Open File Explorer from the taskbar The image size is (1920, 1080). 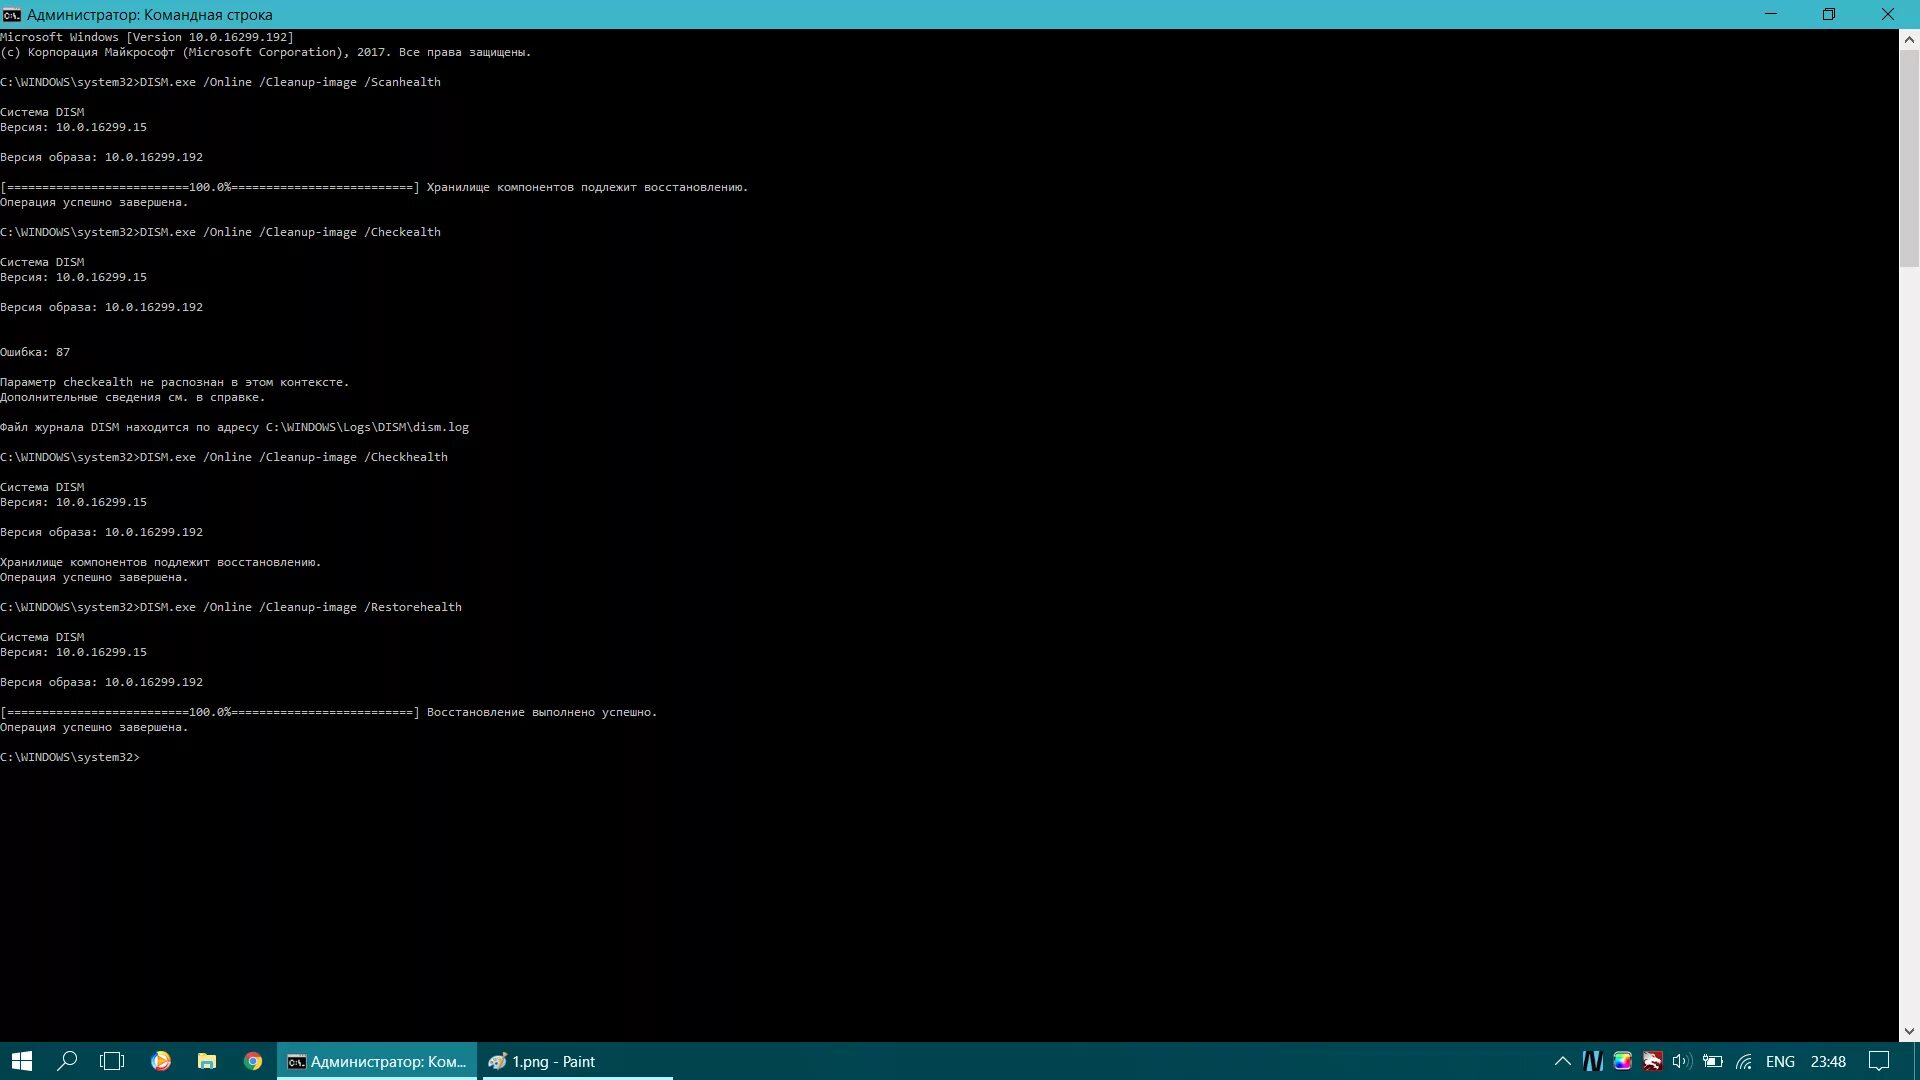point(207,1061)
